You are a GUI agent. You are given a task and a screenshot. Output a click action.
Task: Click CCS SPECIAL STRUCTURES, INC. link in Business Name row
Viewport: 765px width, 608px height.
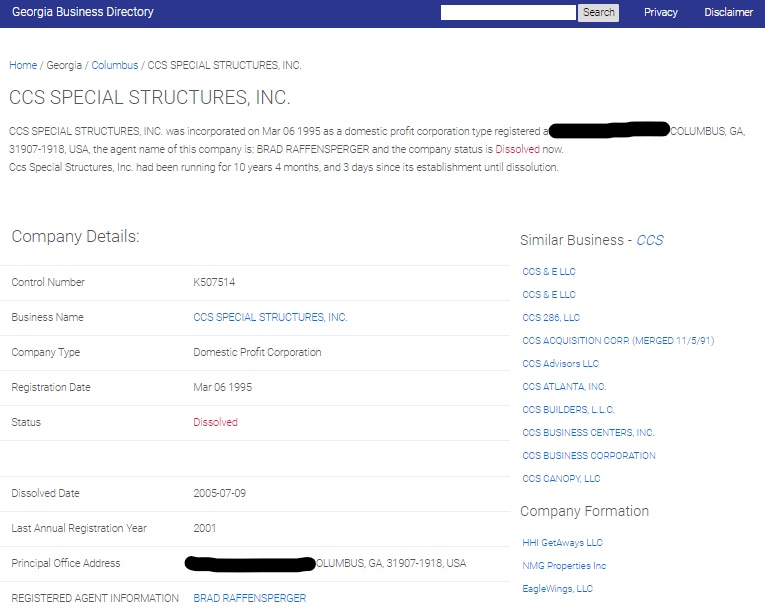[x=270, y=317]
